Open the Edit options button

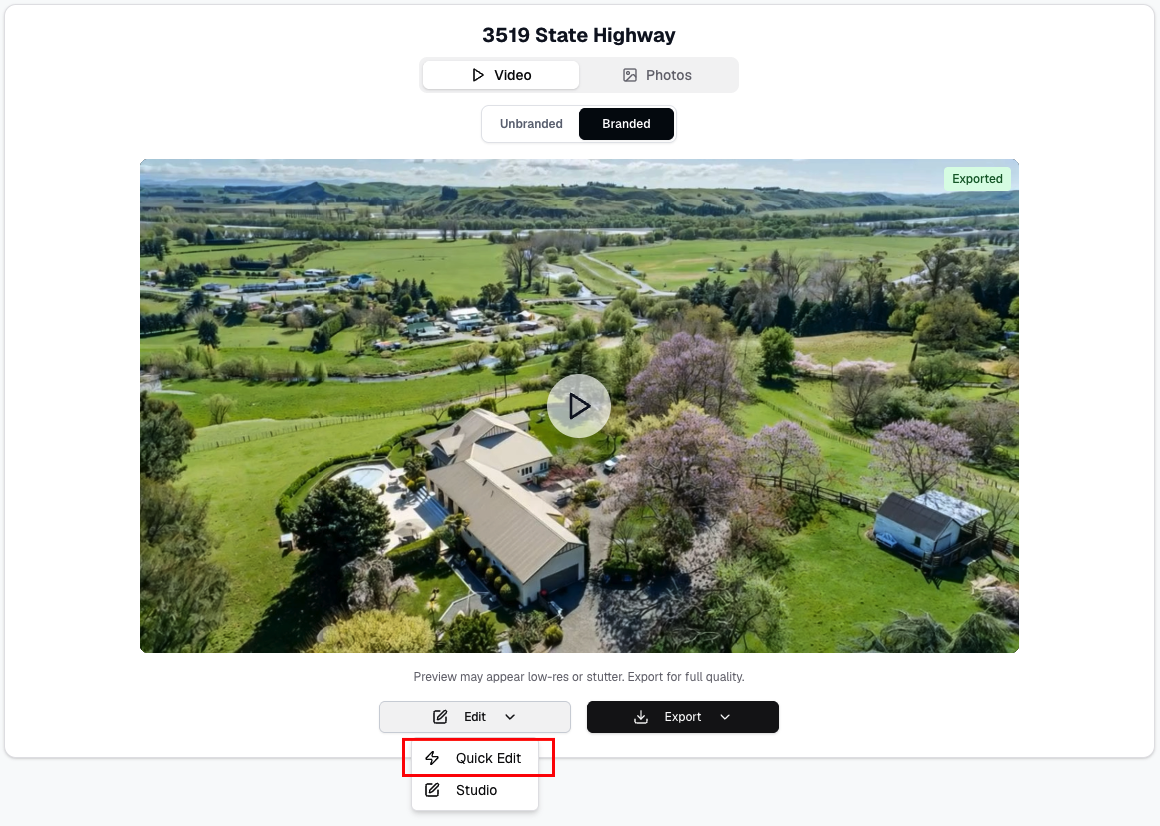tap(475, 717)
